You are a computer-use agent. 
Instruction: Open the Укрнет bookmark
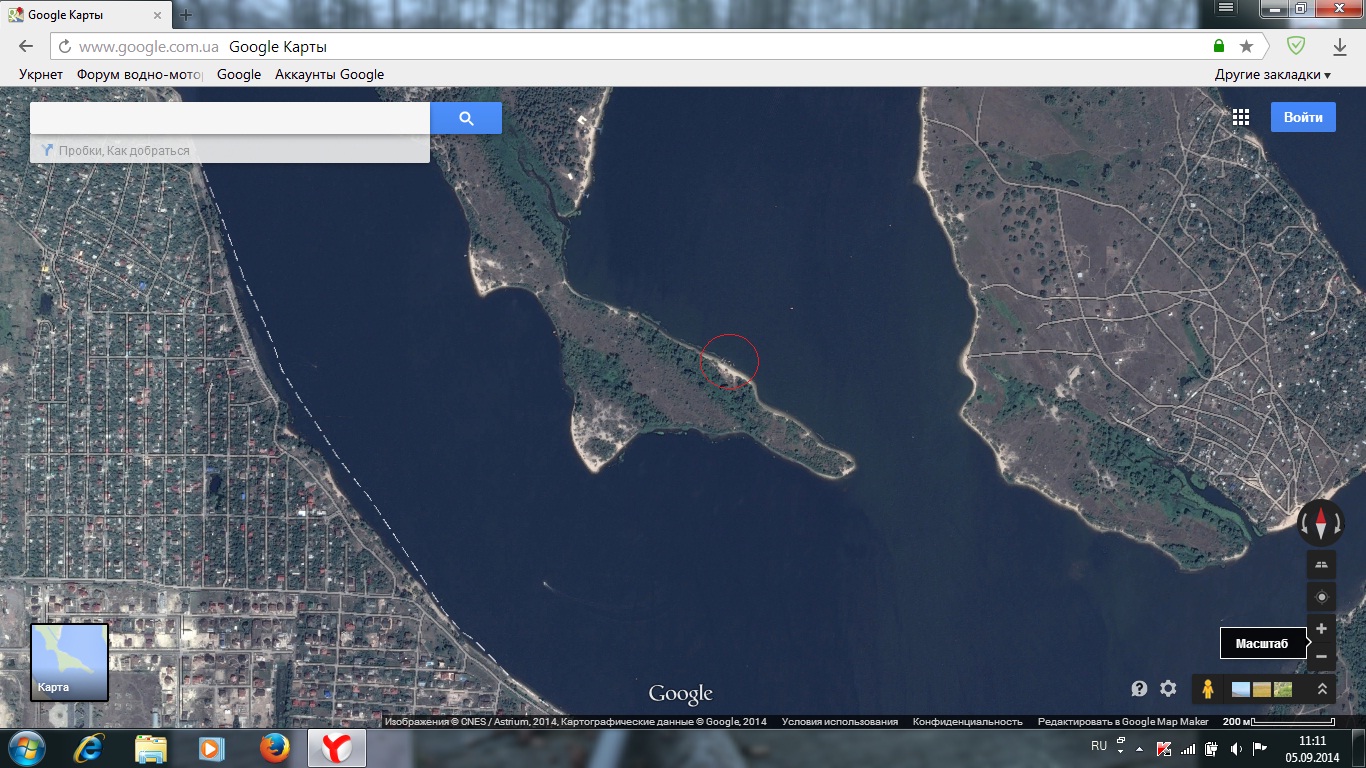pyautogui.click(x=41, y=74)
